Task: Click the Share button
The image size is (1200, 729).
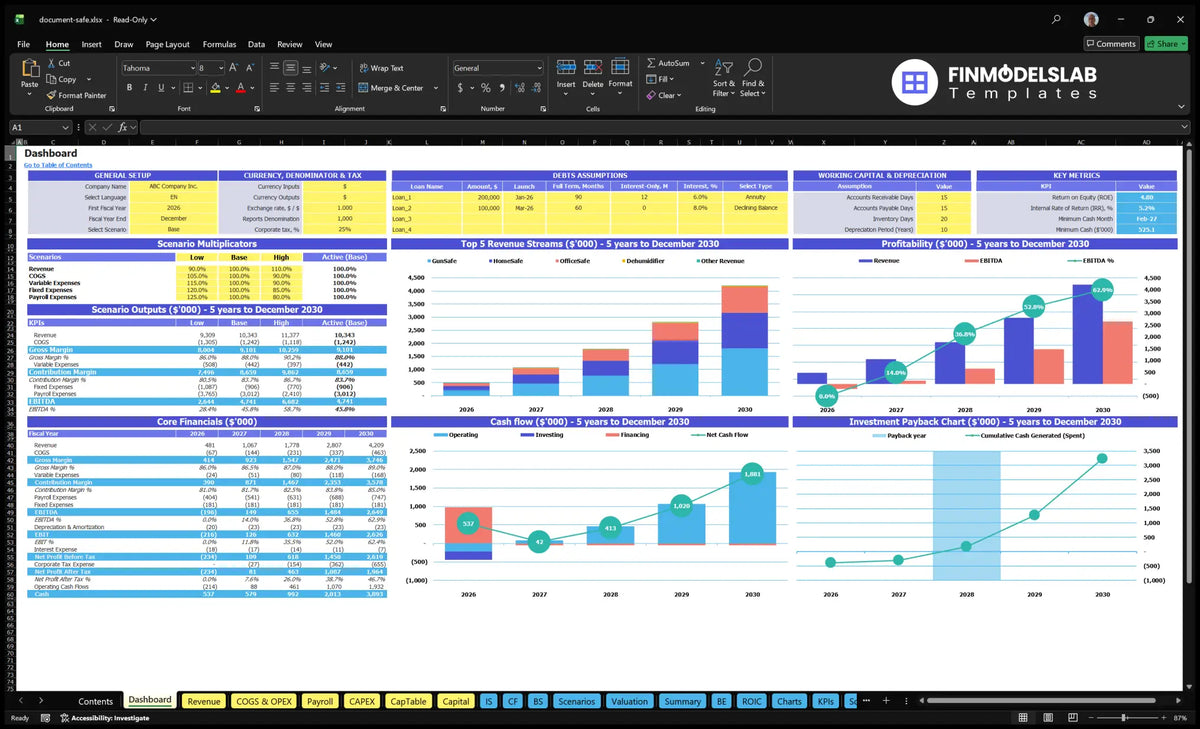Action: [x=1165, y=44]
